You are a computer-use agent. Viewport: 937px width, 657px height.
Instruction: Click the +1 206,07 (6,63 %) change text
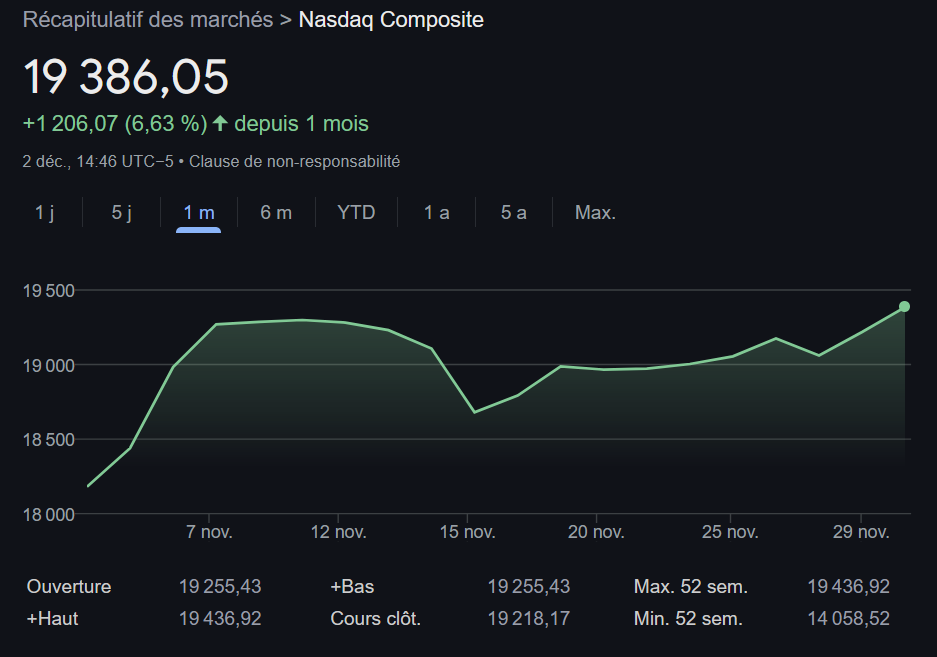(115, 124)
